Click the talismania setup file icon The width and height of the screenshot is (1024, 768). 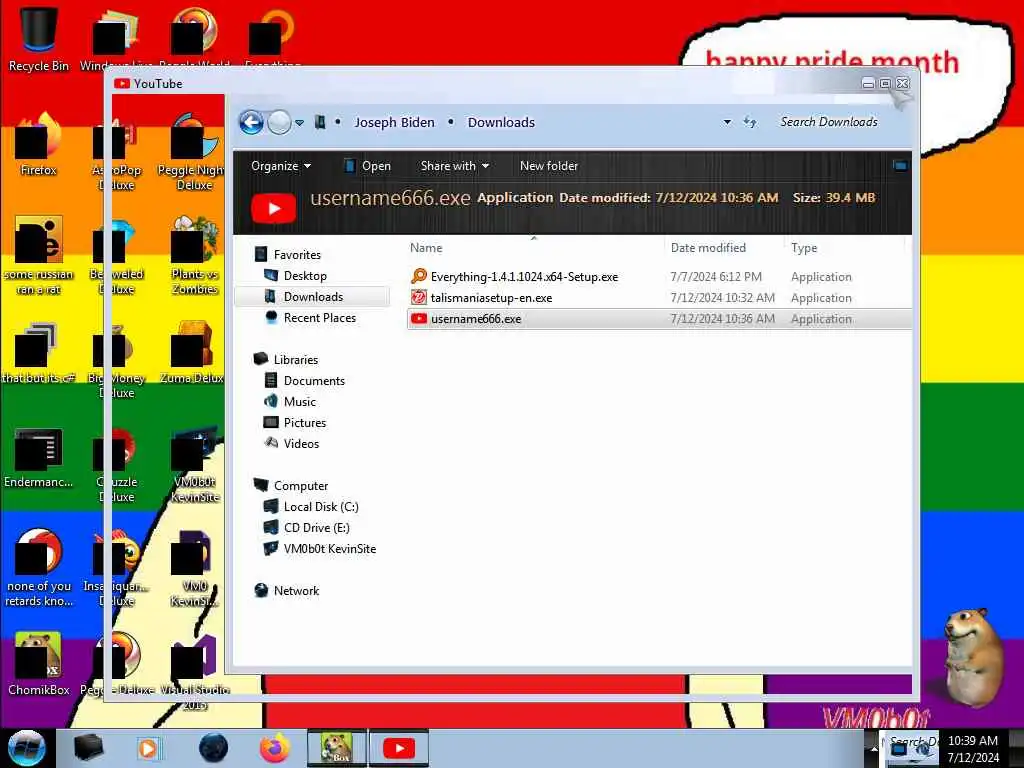(x=419, y=298)
